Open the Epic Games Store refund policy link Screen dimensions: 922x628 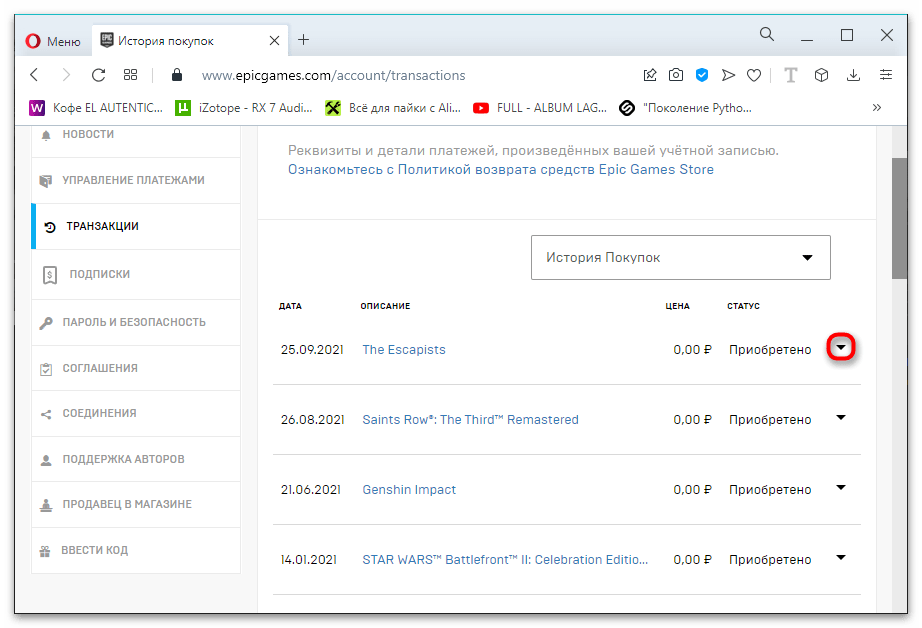click(501, 169)
